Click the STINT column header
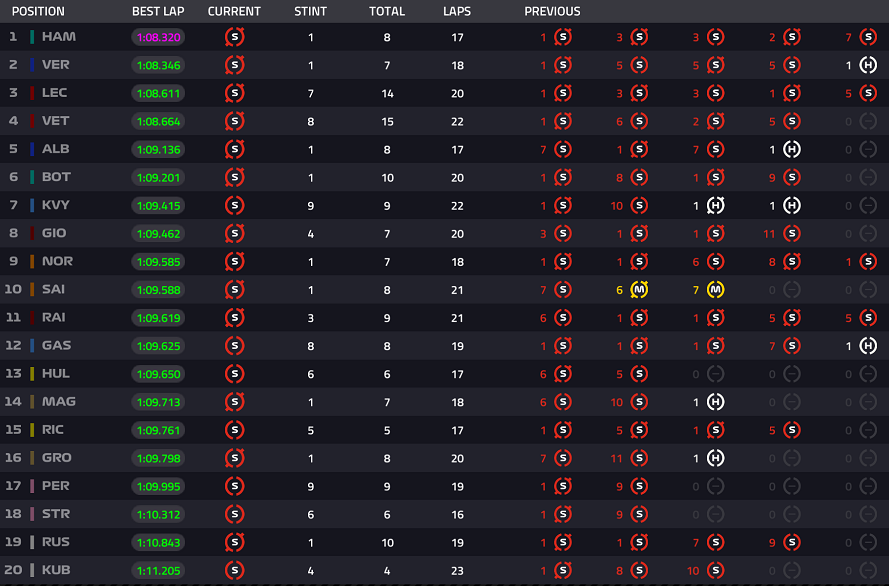The width and height of the screenshot is (889, 586). pos(311,12)
